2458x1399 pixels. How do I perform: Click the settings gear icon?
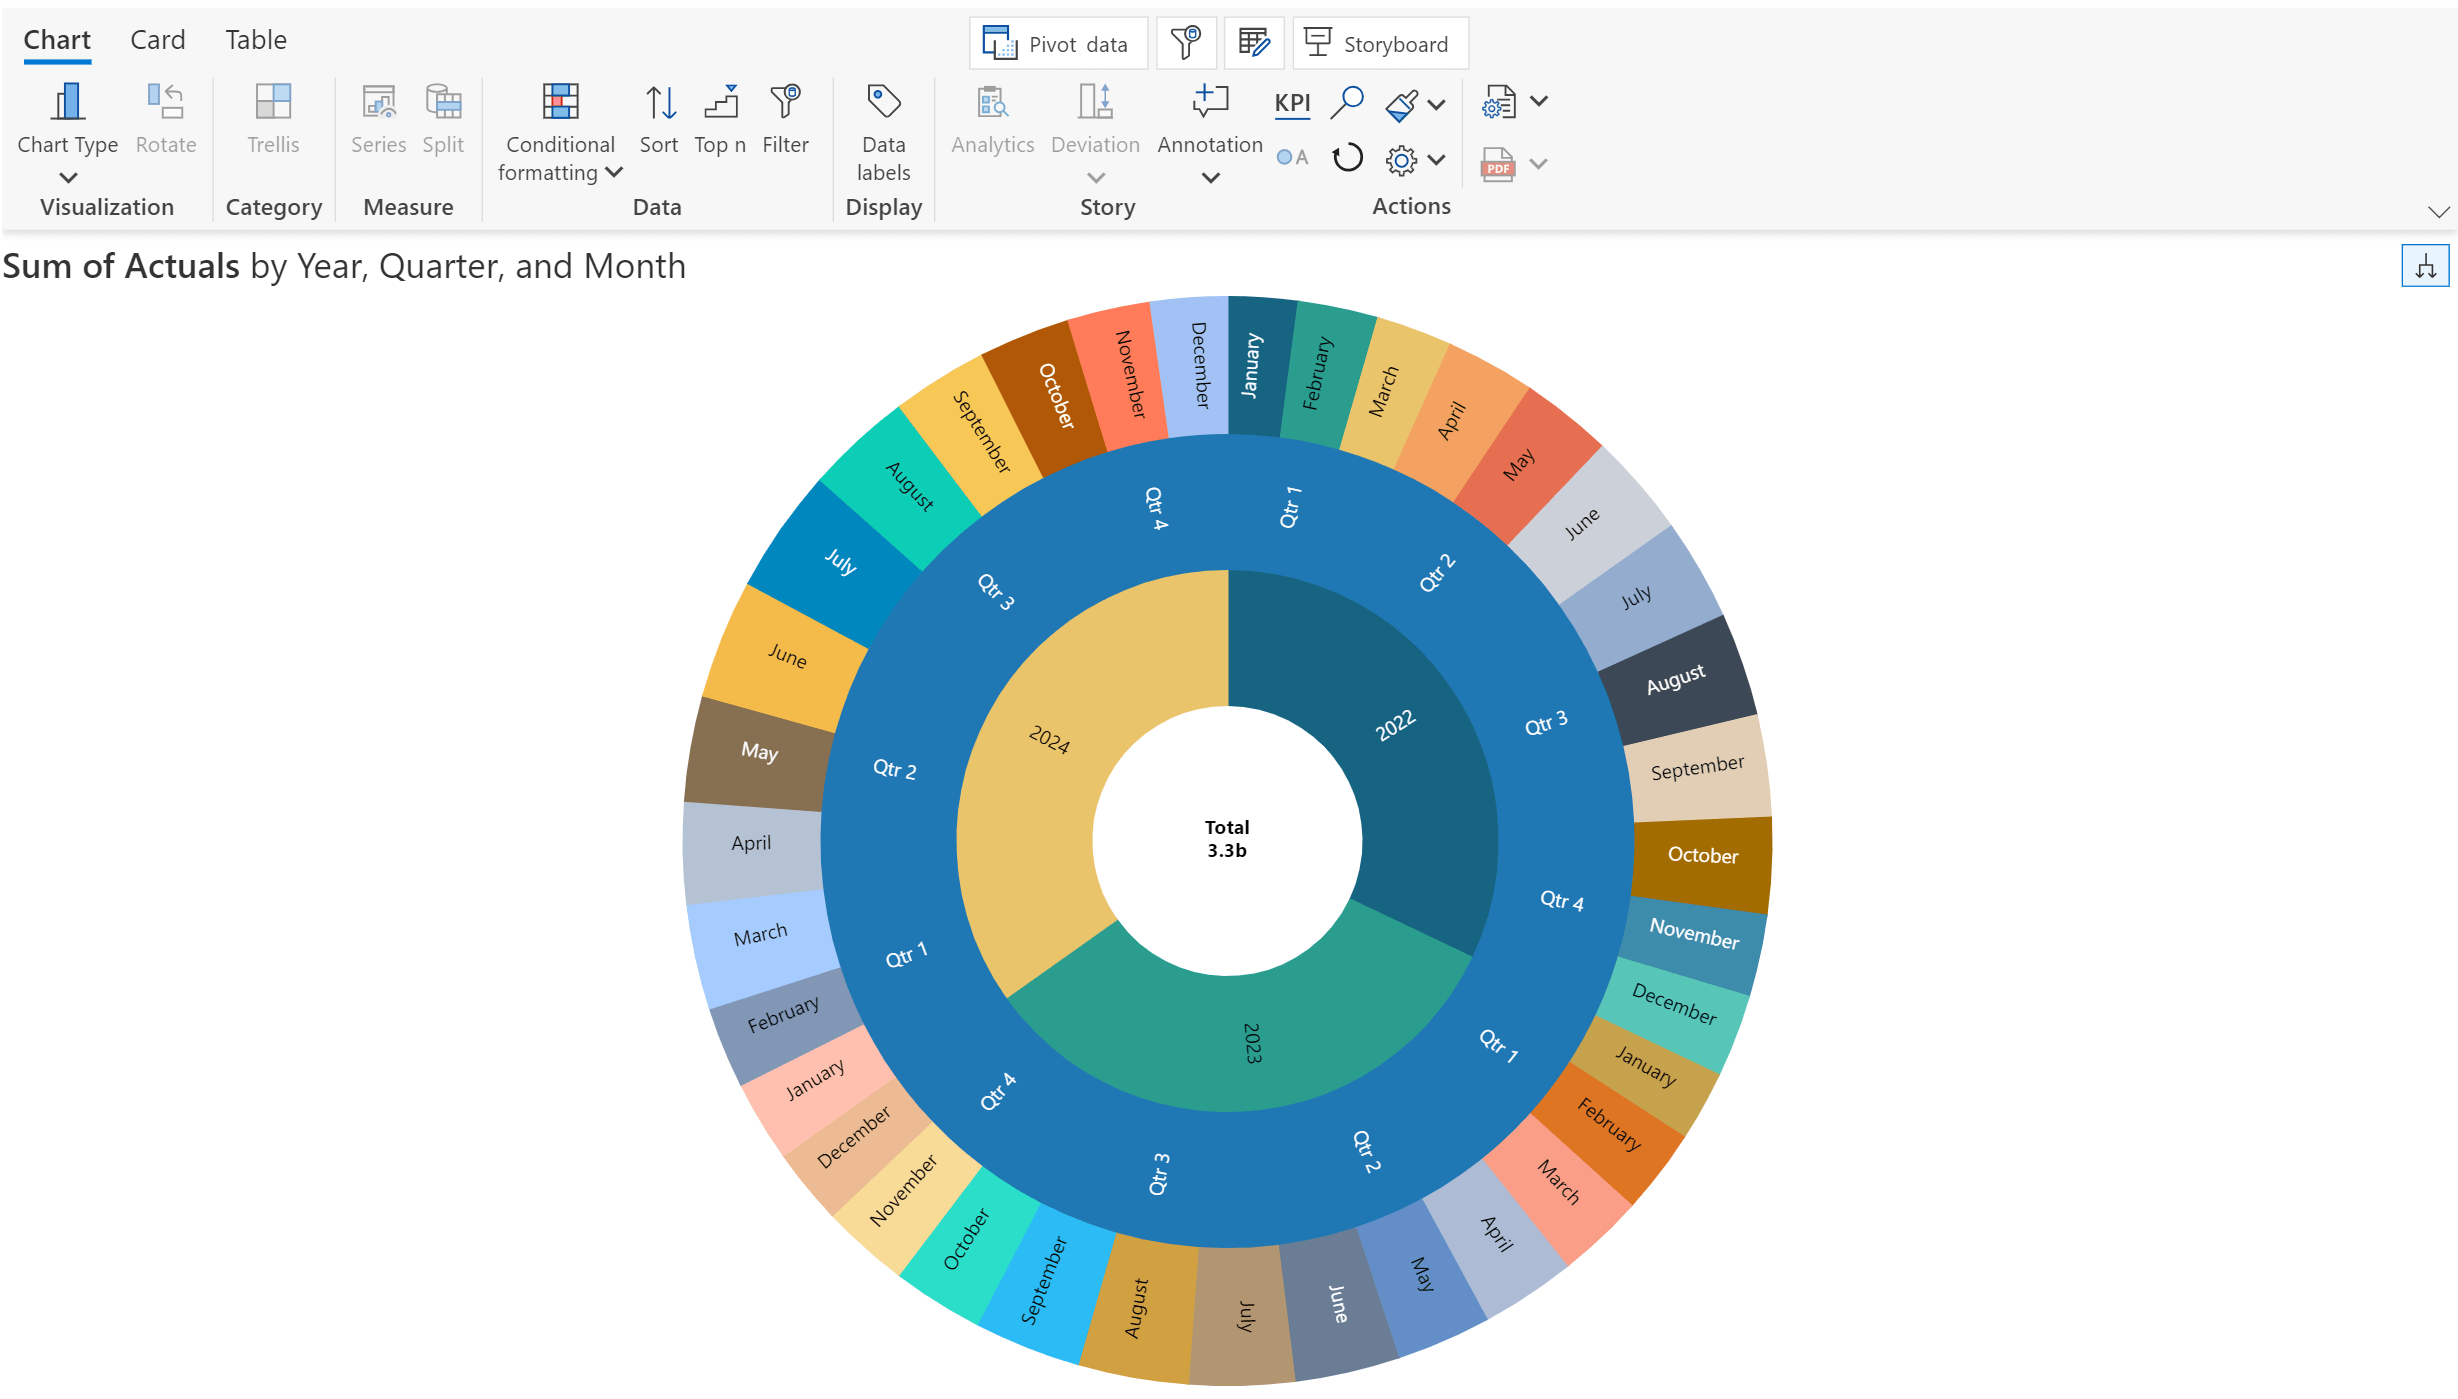point(1401,160)
